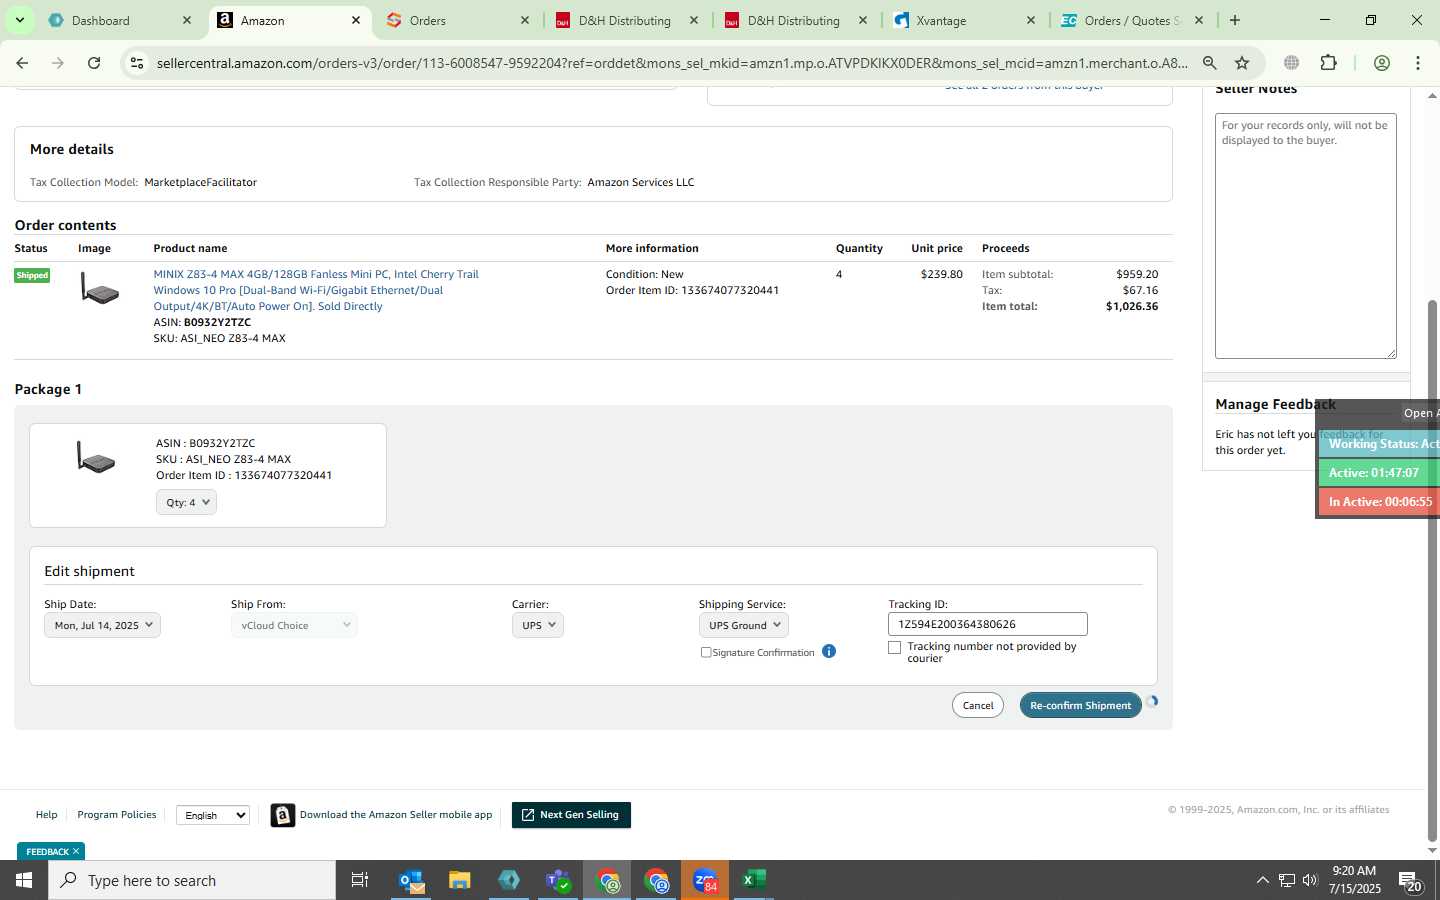Open the Shipping Service UPS Ground dropdown
This screenshot has height=900, width=1440.
(x=744, y=625)
